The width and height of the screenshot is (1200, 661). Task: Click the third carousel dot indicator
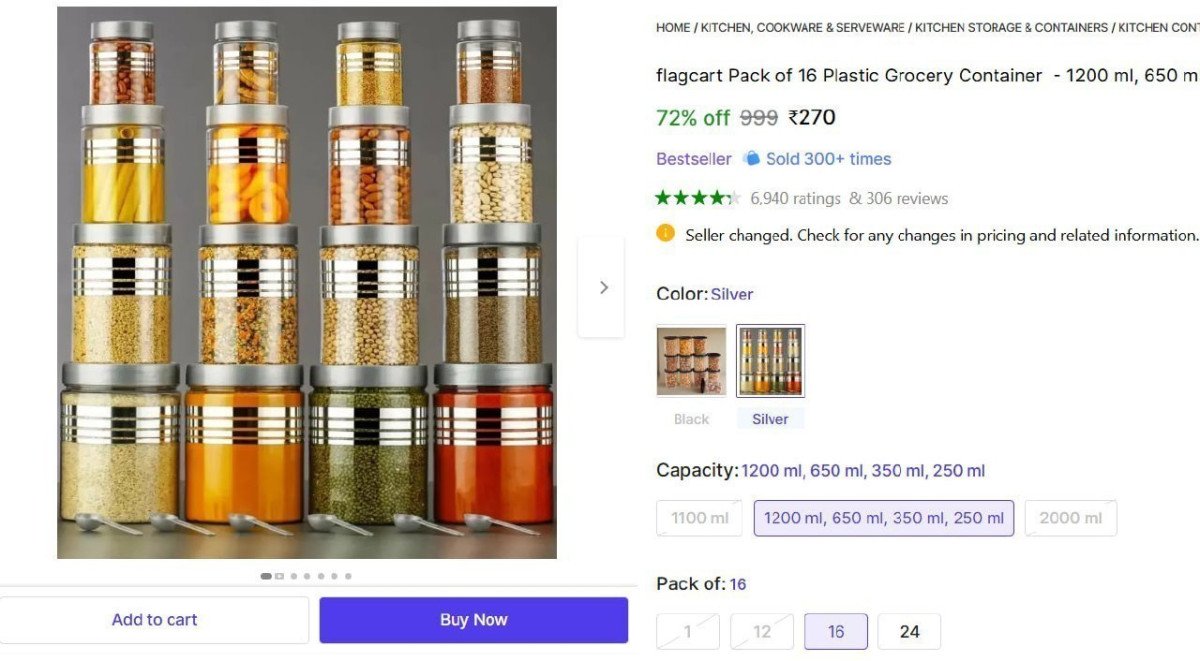295,576
